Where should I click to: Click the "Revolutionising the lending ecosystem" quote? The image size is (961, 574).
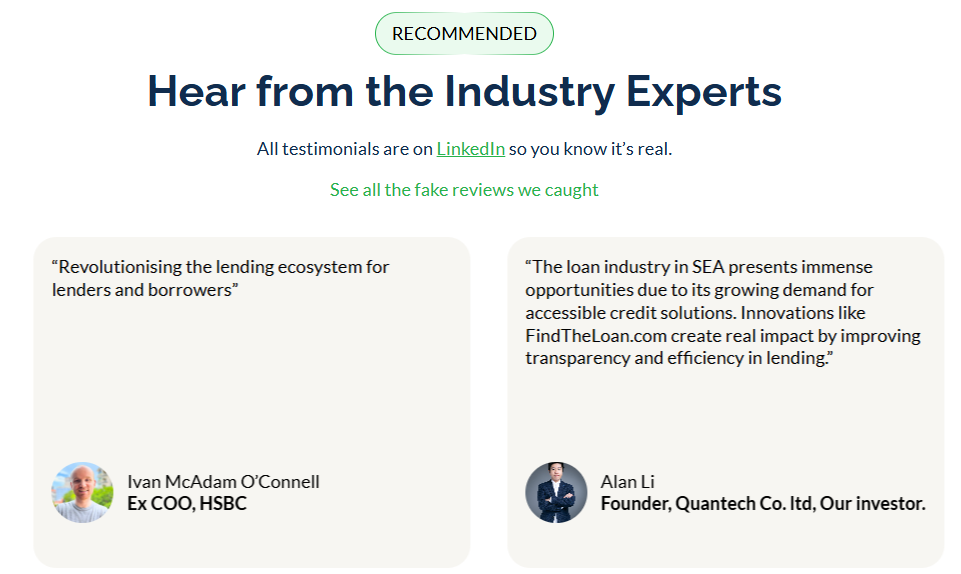220,267
